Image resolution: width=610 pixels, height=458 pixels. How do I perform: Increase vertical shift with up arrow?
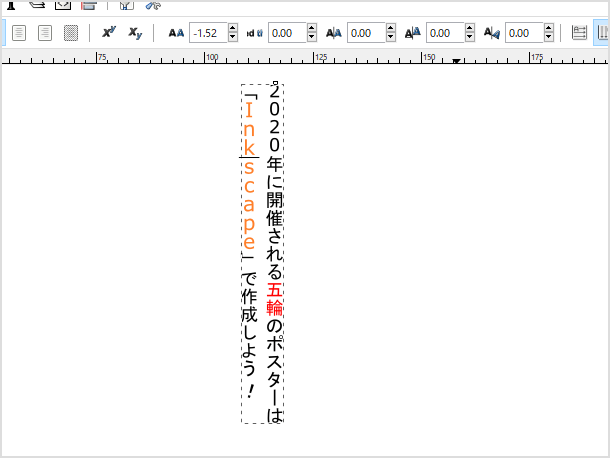tap(470, 28)
